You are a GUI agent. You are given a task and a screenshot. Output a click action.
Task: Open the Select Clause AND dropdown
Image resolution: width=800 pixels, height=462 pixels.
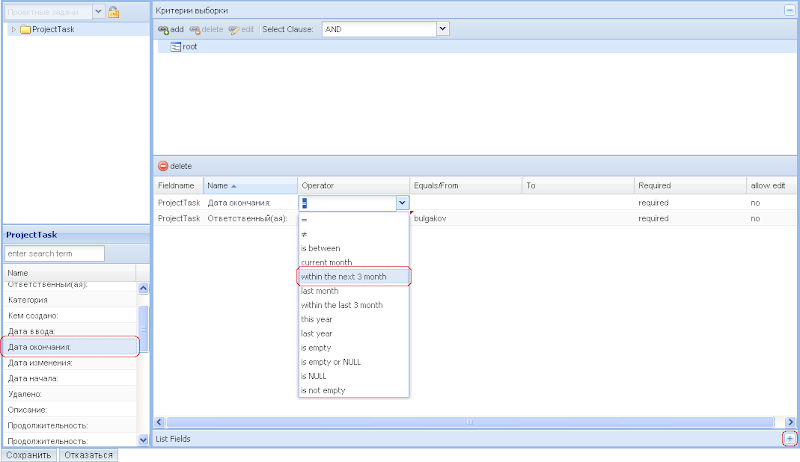click(x=442, y=30)
